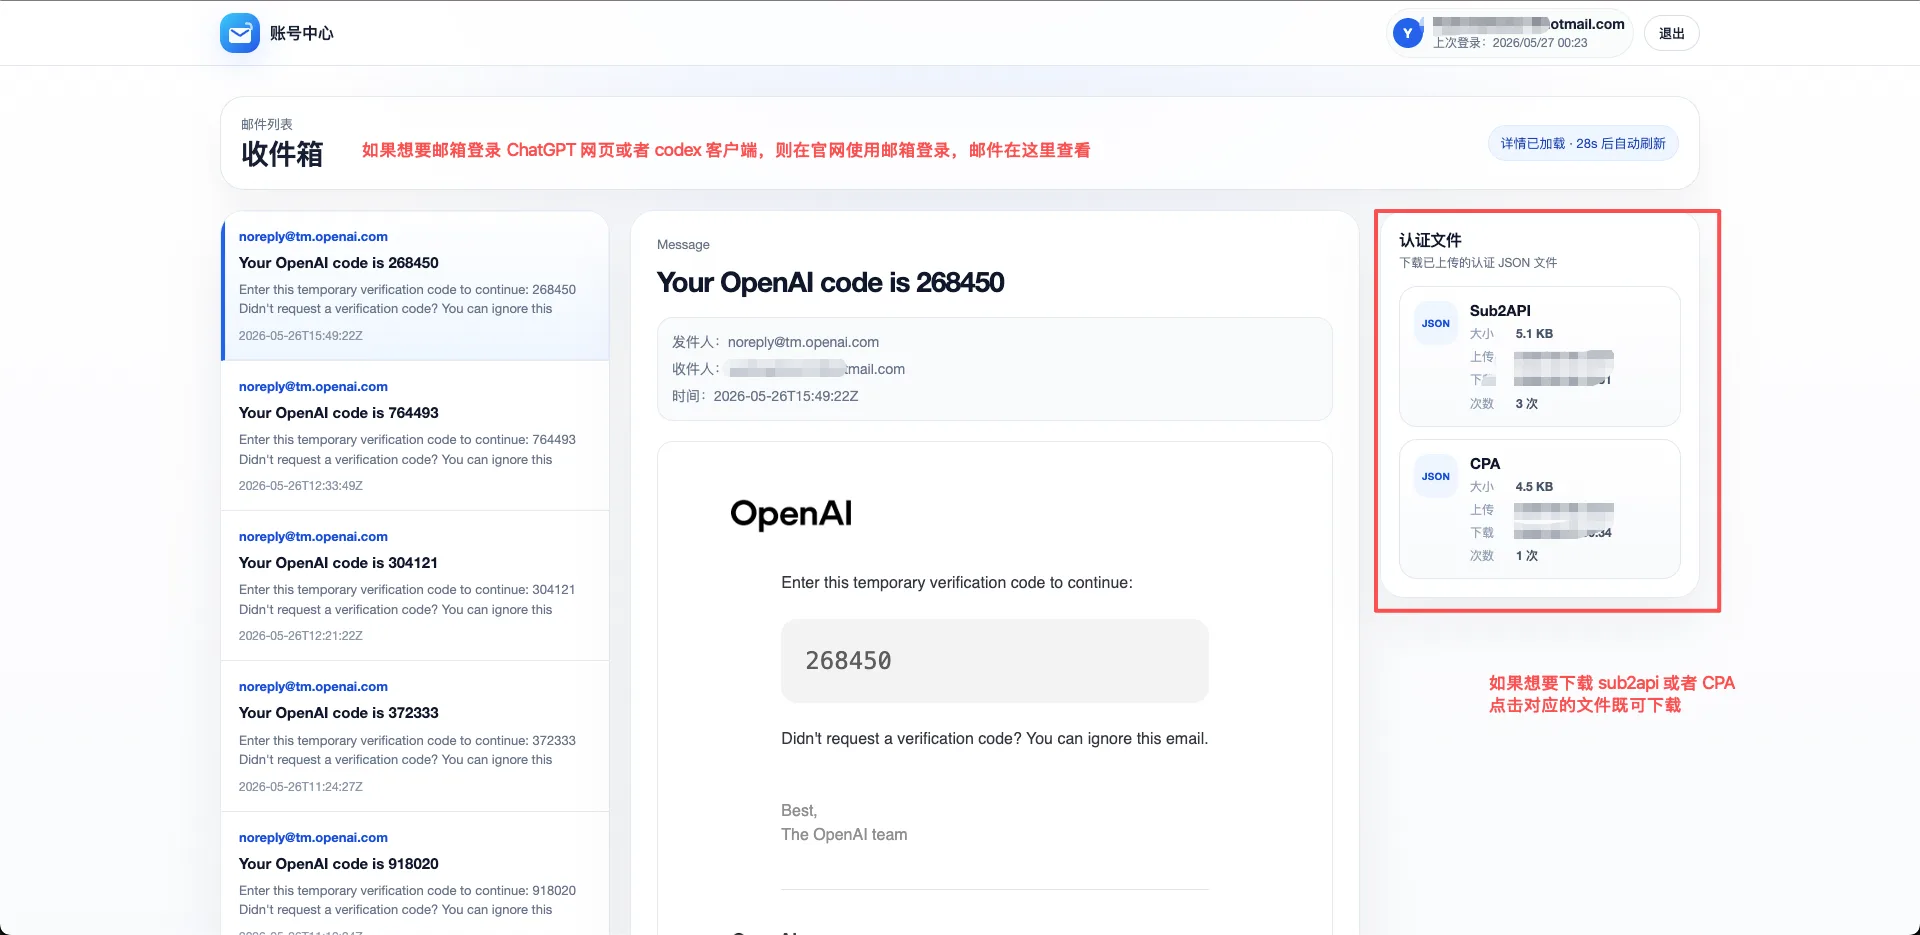
Task: Click timestamp 2026-05-26T12:21:22Z in list
Action: [x=301, y=636]
